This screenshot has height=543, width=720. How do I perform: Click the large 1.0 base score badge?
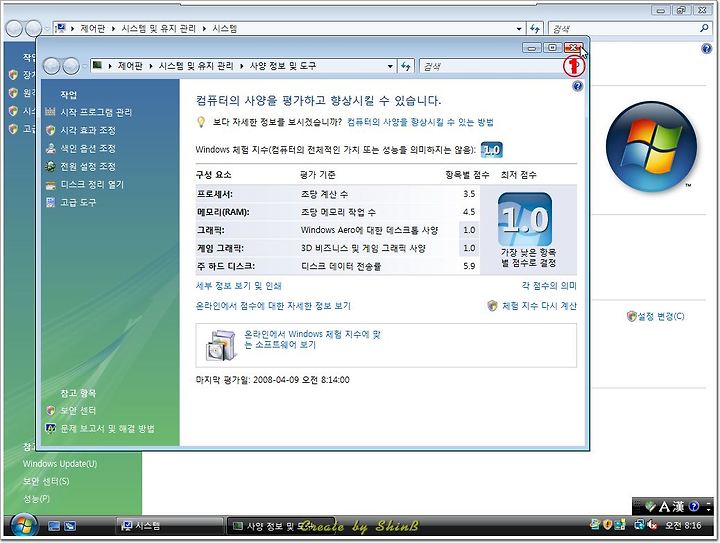[525, 219]
